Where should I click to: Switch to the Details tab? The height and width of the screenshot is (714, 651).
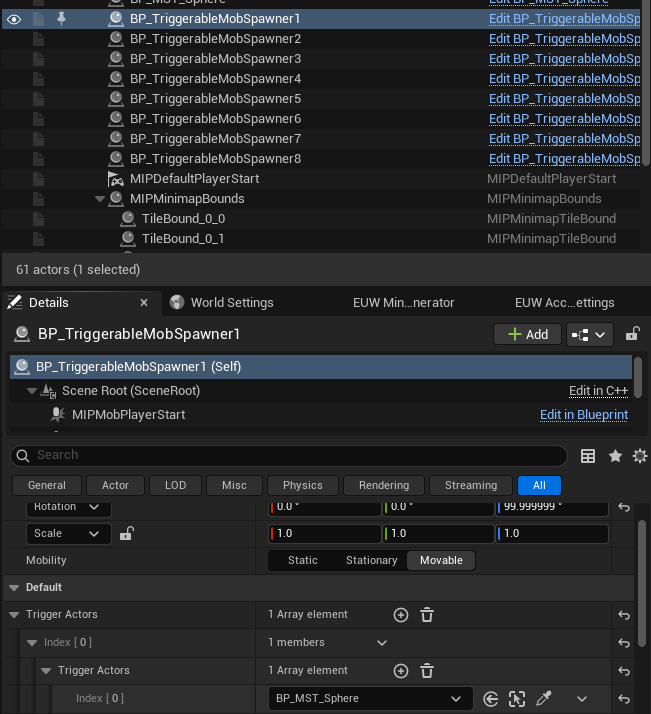pyautogui.click(x=49, y=303)
